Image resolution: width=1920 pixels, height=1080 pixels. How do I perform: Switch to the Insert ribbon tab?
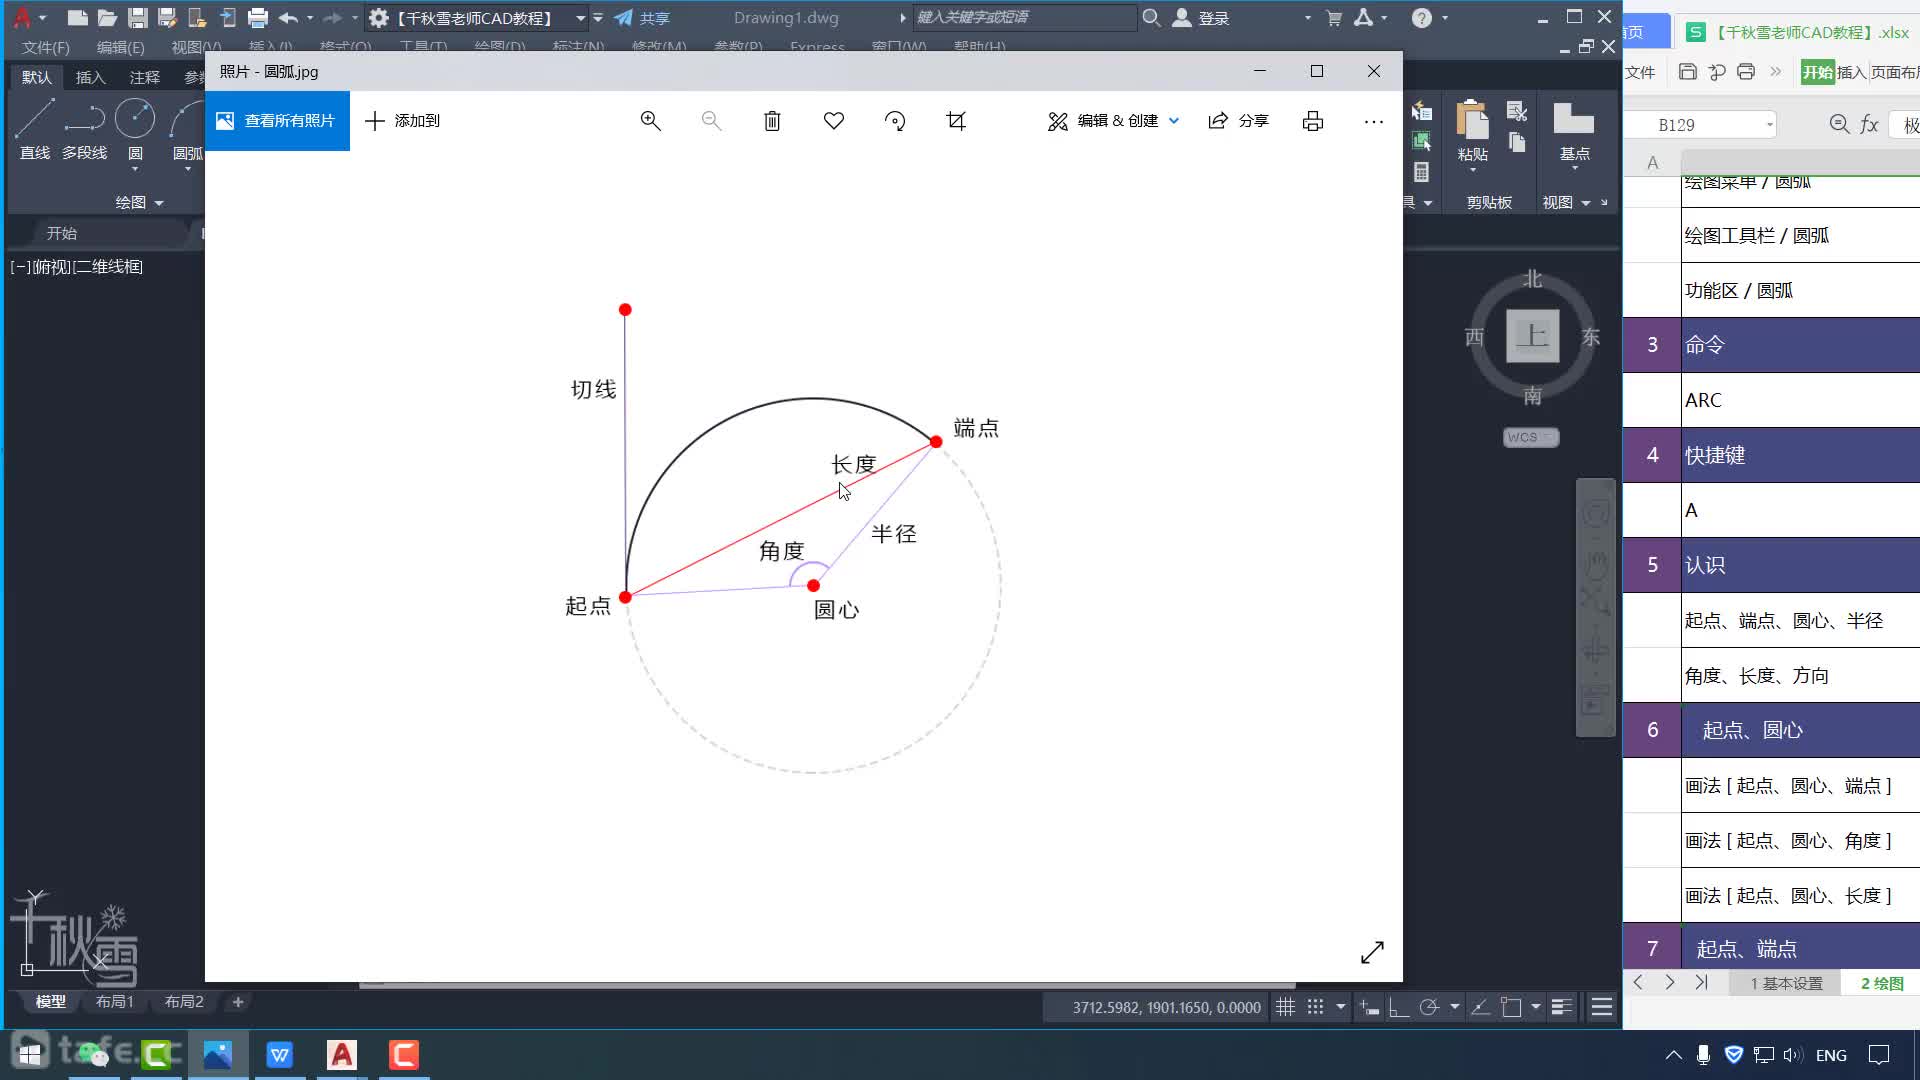pos(90,77)
